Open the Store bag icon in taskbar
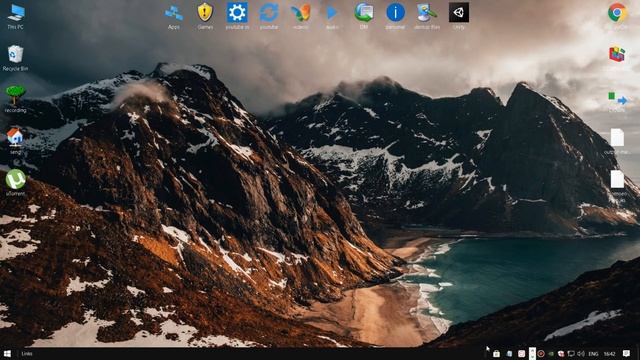The image size is (640, 360). pyautogui.click(x=496, y=354)
